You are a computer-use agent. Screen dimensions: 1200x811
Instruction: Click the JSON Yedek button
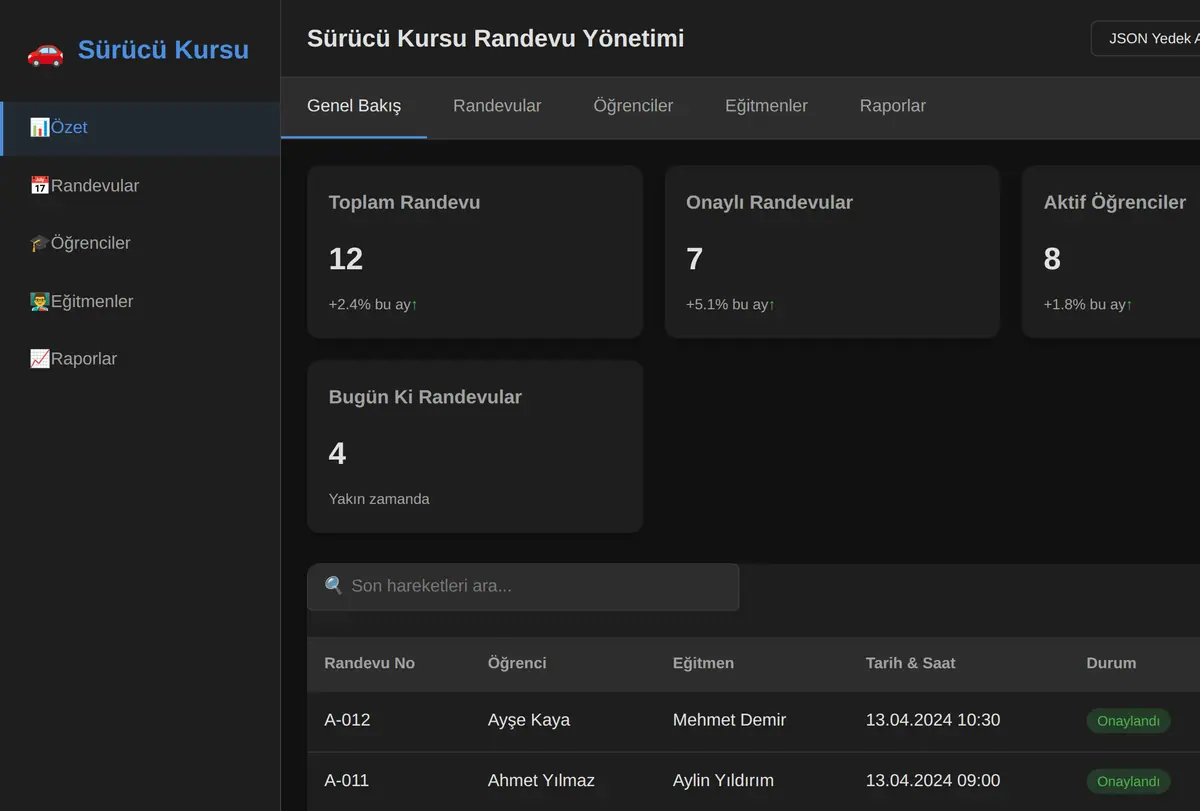click(x=1146, y=39)
